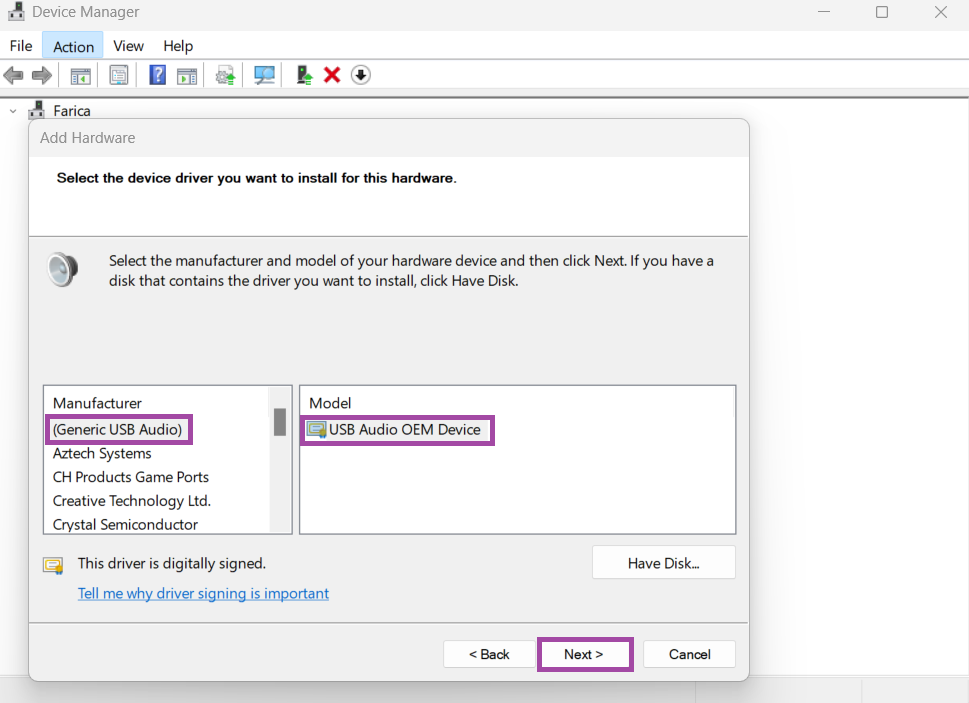Image resolution: width=969 pixels, height=703 pixels.
Task: Open the File menu
Action: point(21,46)
